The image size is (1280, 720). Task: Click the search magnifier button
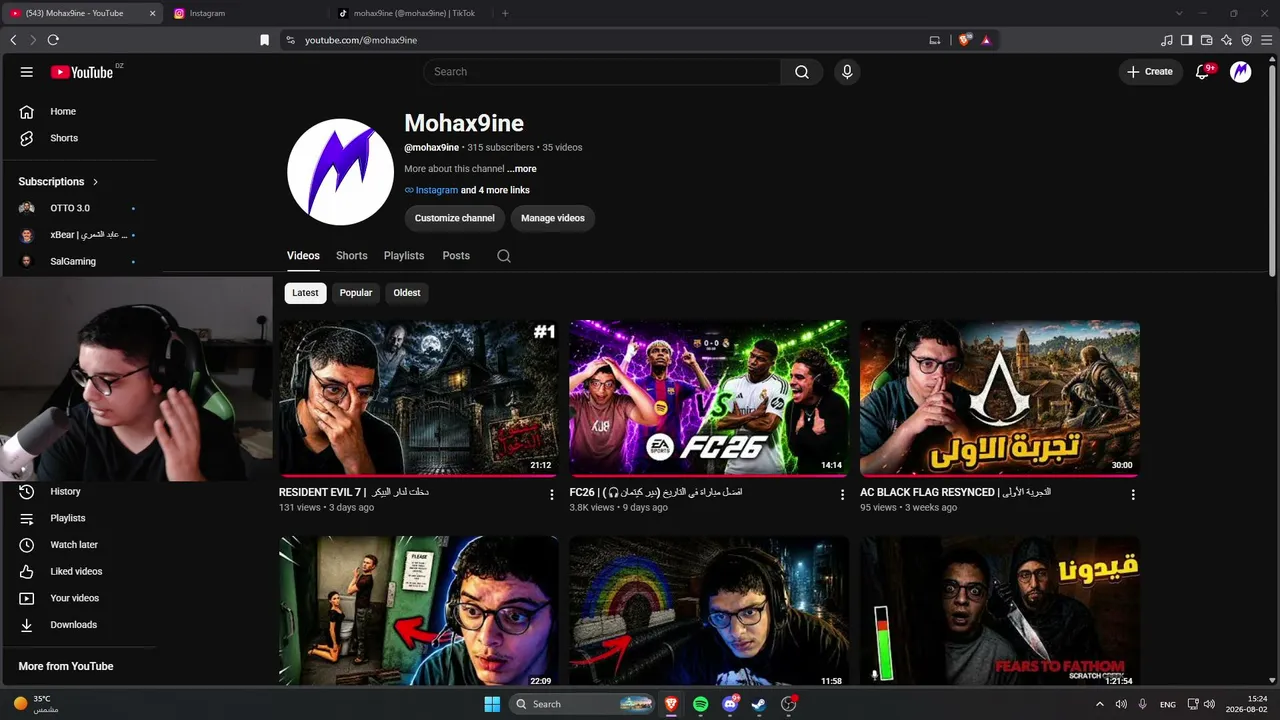pyautogui.click(x=802, y=72)
